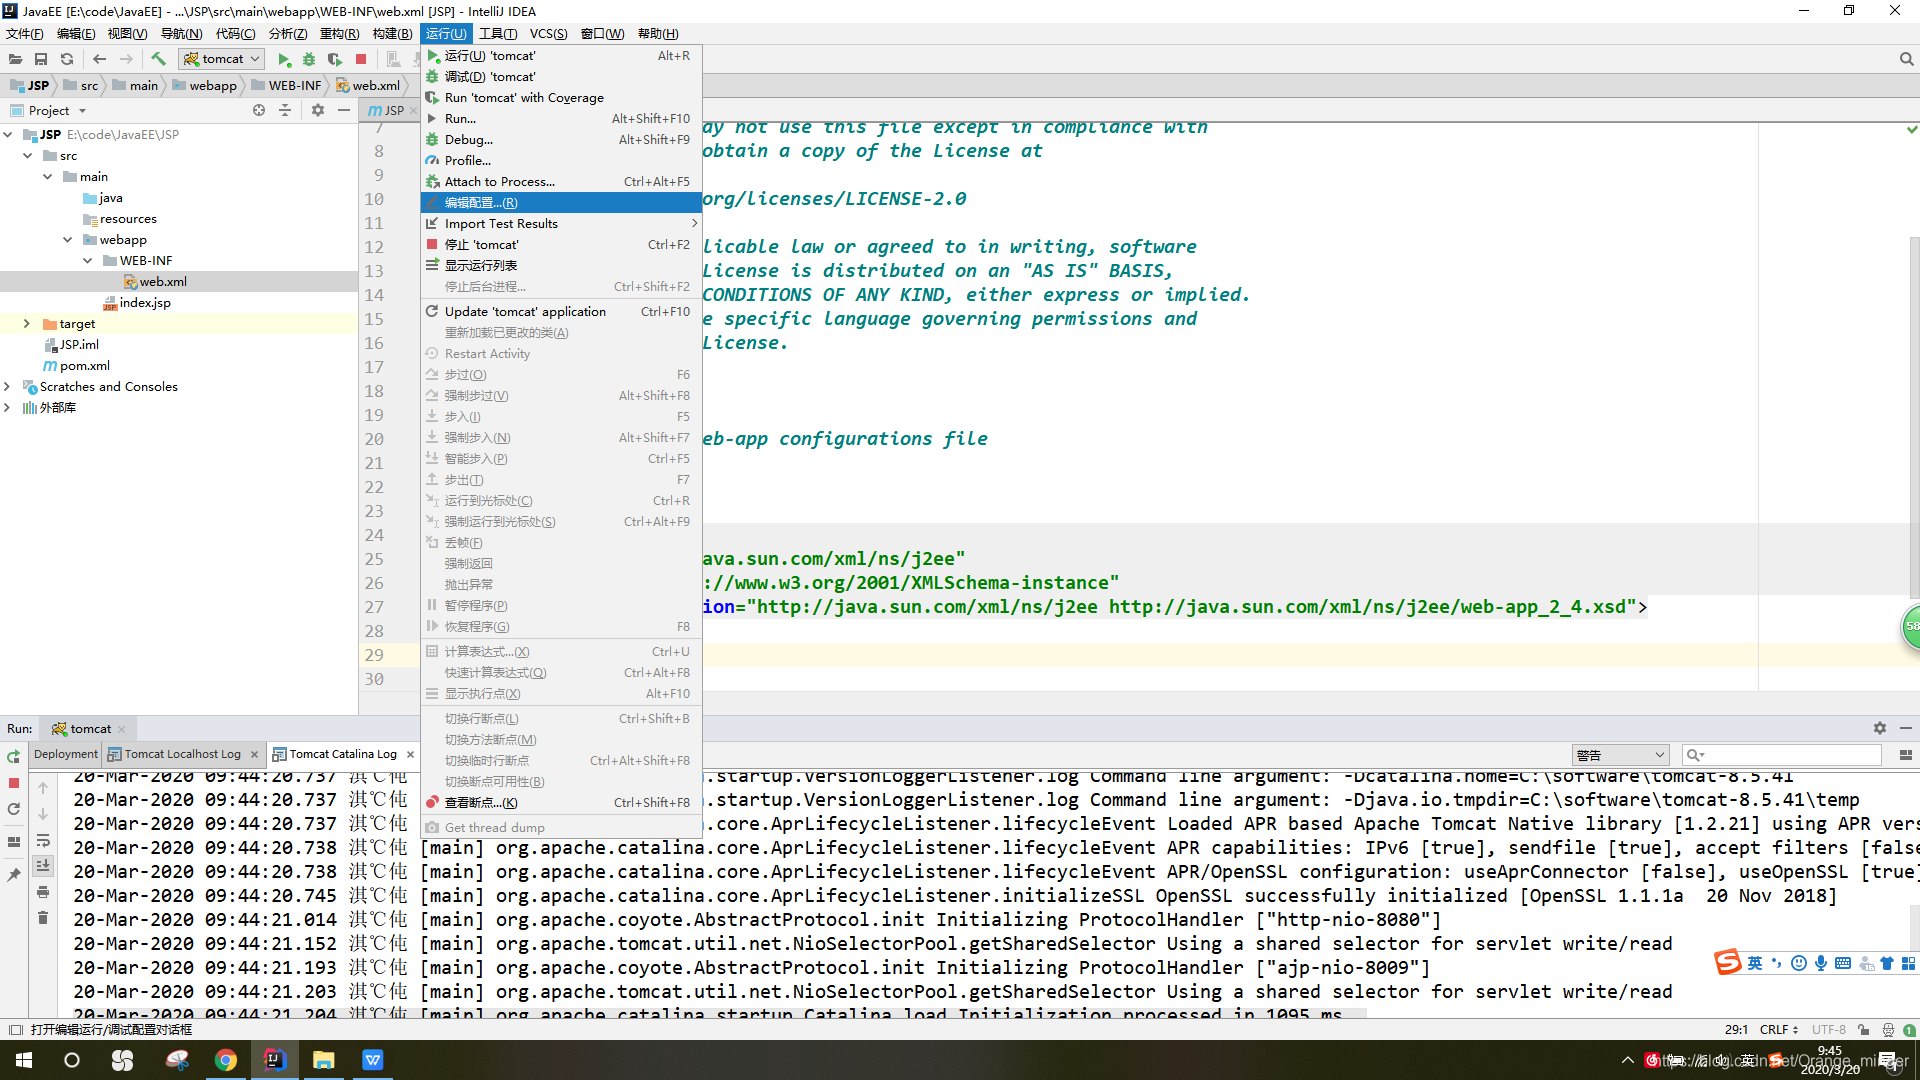Click web.xml in breadcrumb bar
This screenshot has height=1080, width=1920.
(368, 86)
